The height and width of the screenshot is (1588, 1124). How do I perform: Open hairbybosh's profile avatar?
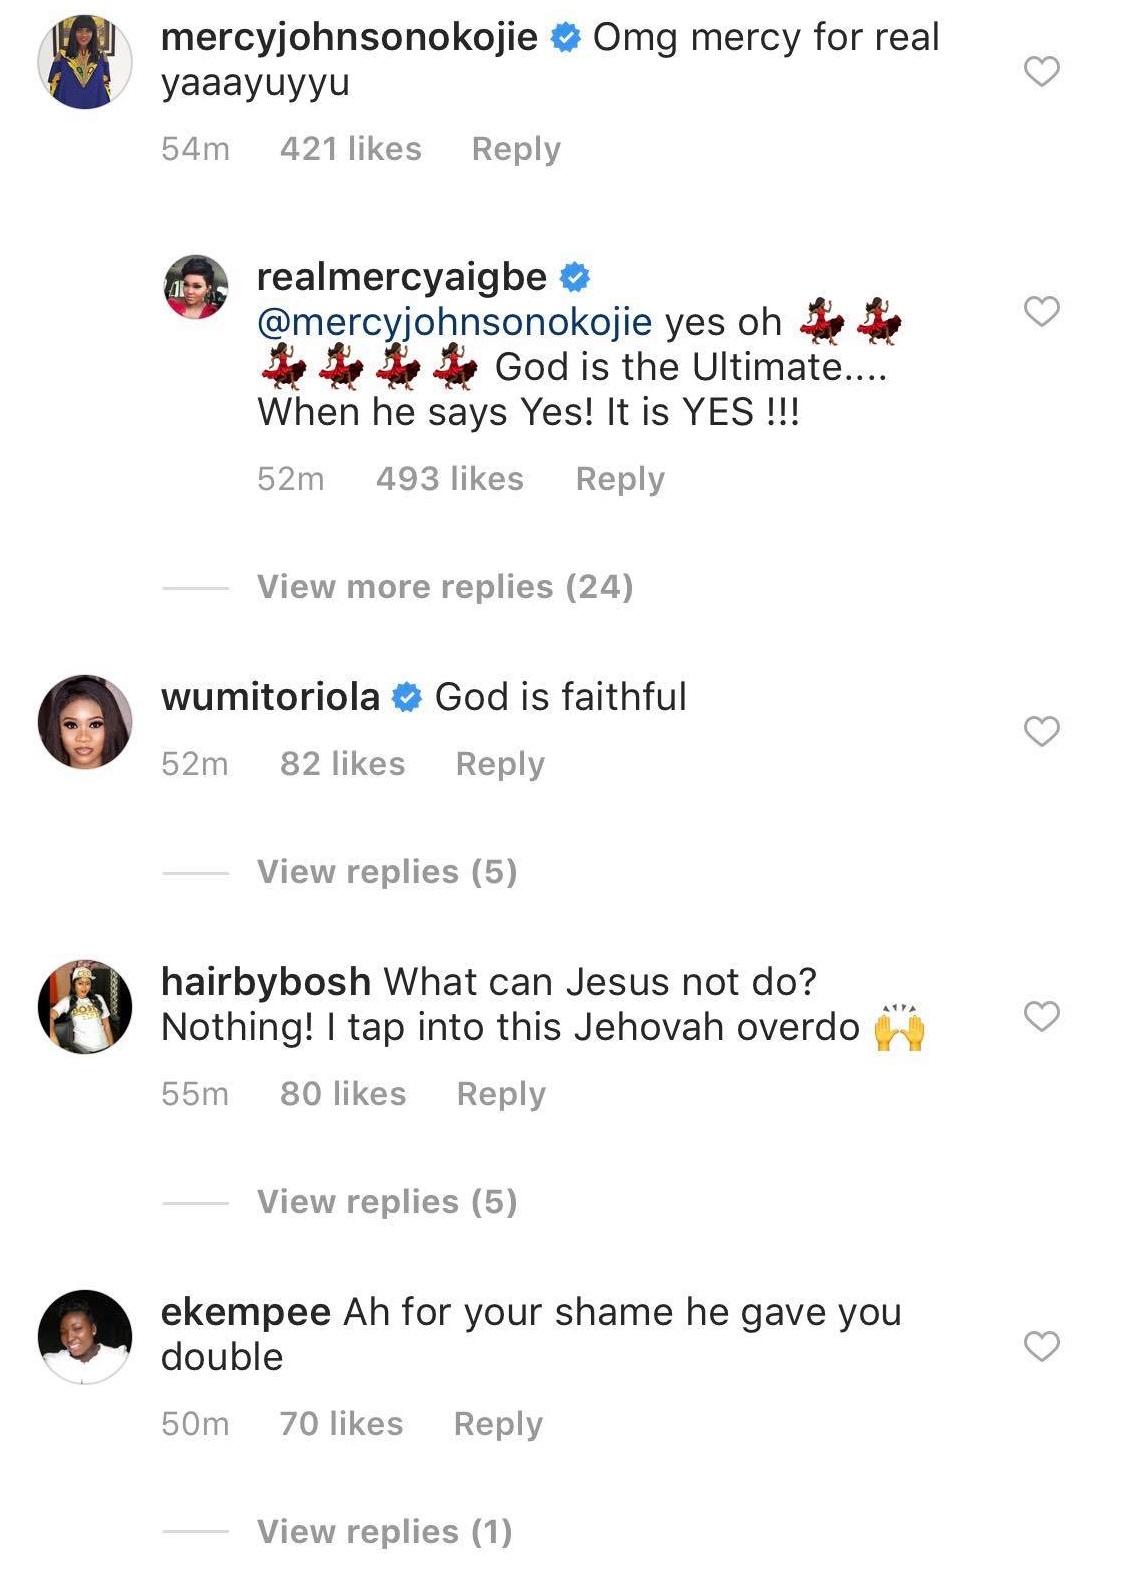(85, 1006)
